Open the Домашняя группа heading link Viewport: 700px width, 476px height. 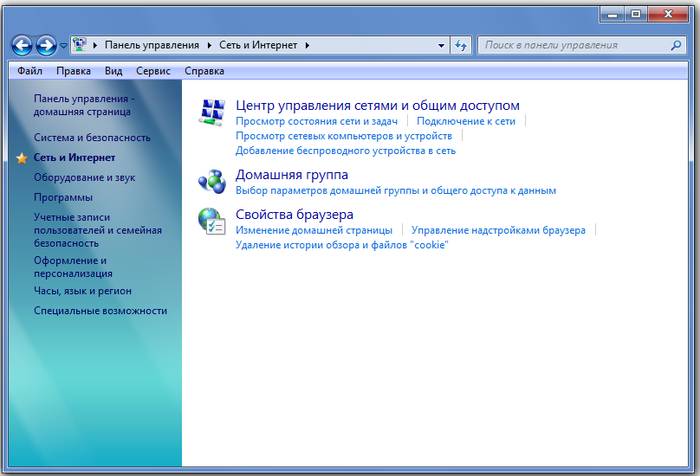(x=292, y=175)
